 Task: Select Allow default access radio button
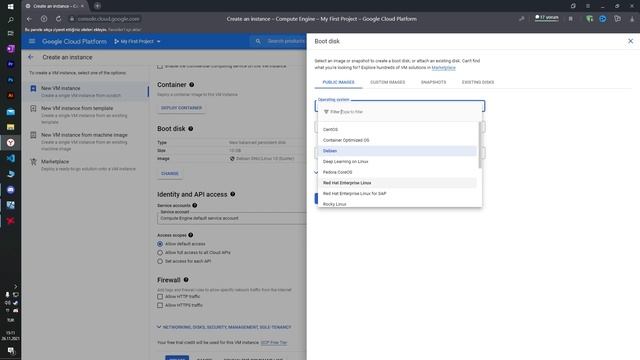click(x=160, y=244)
